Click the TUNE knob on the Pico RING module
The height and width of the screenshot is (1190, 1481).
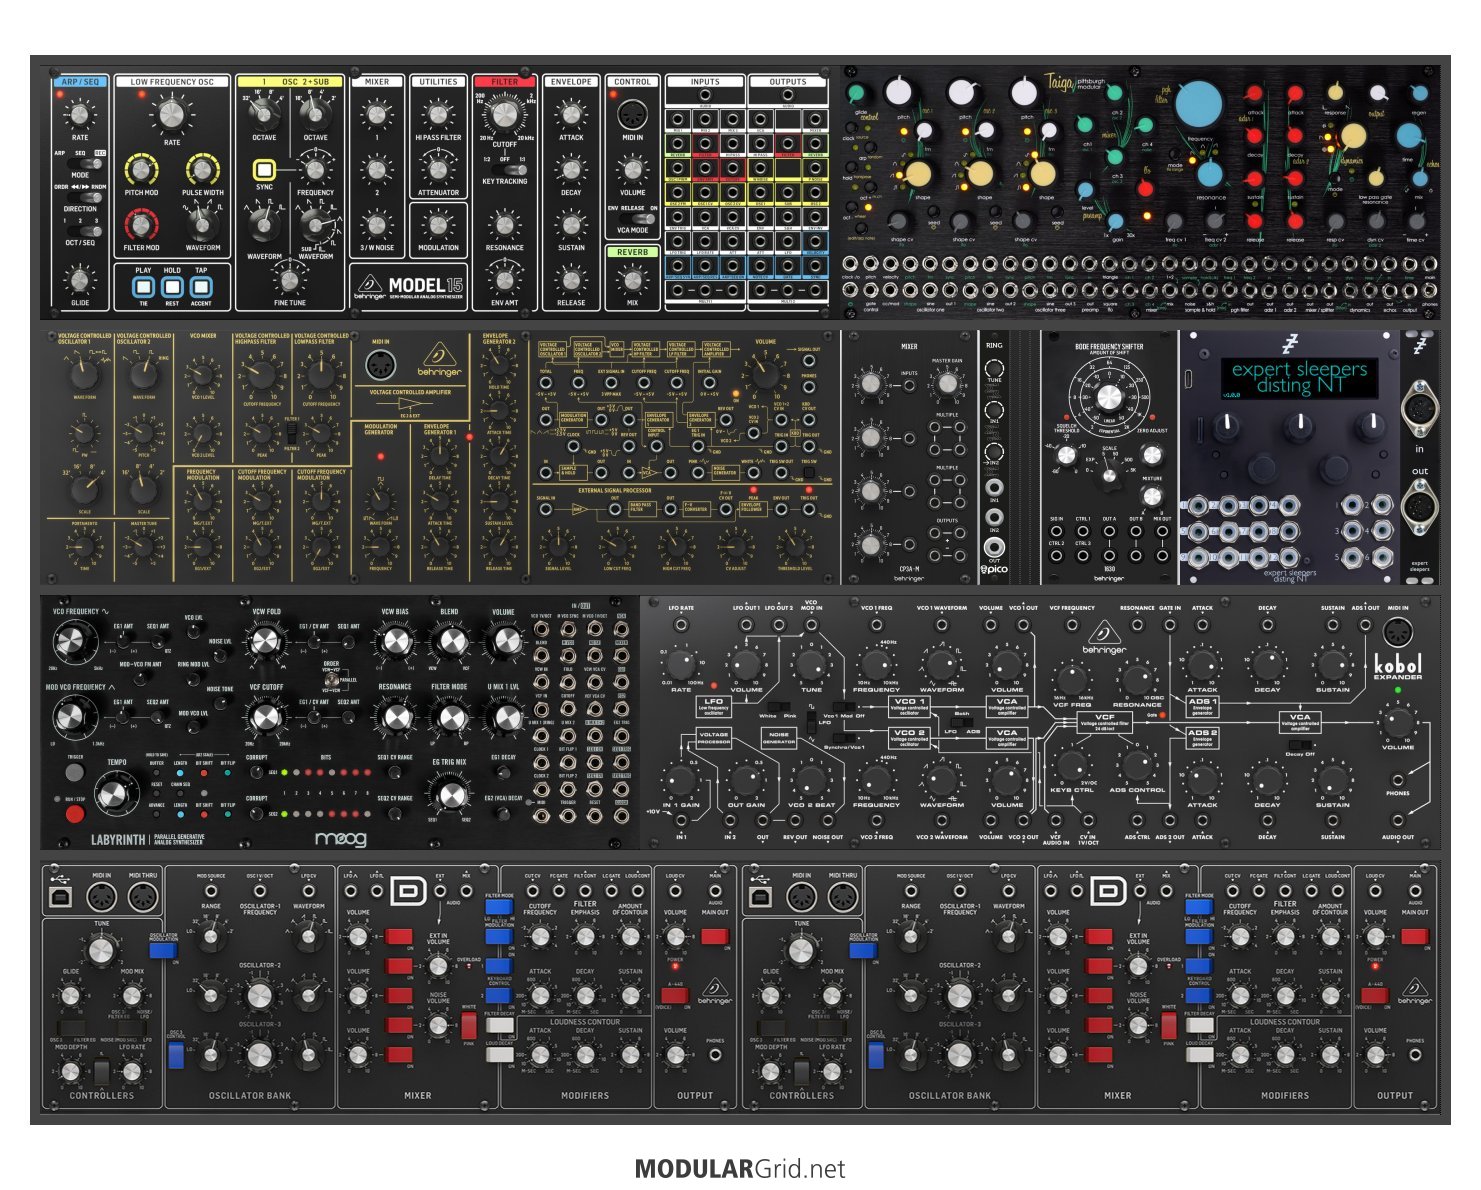click(x=994, y=366)
